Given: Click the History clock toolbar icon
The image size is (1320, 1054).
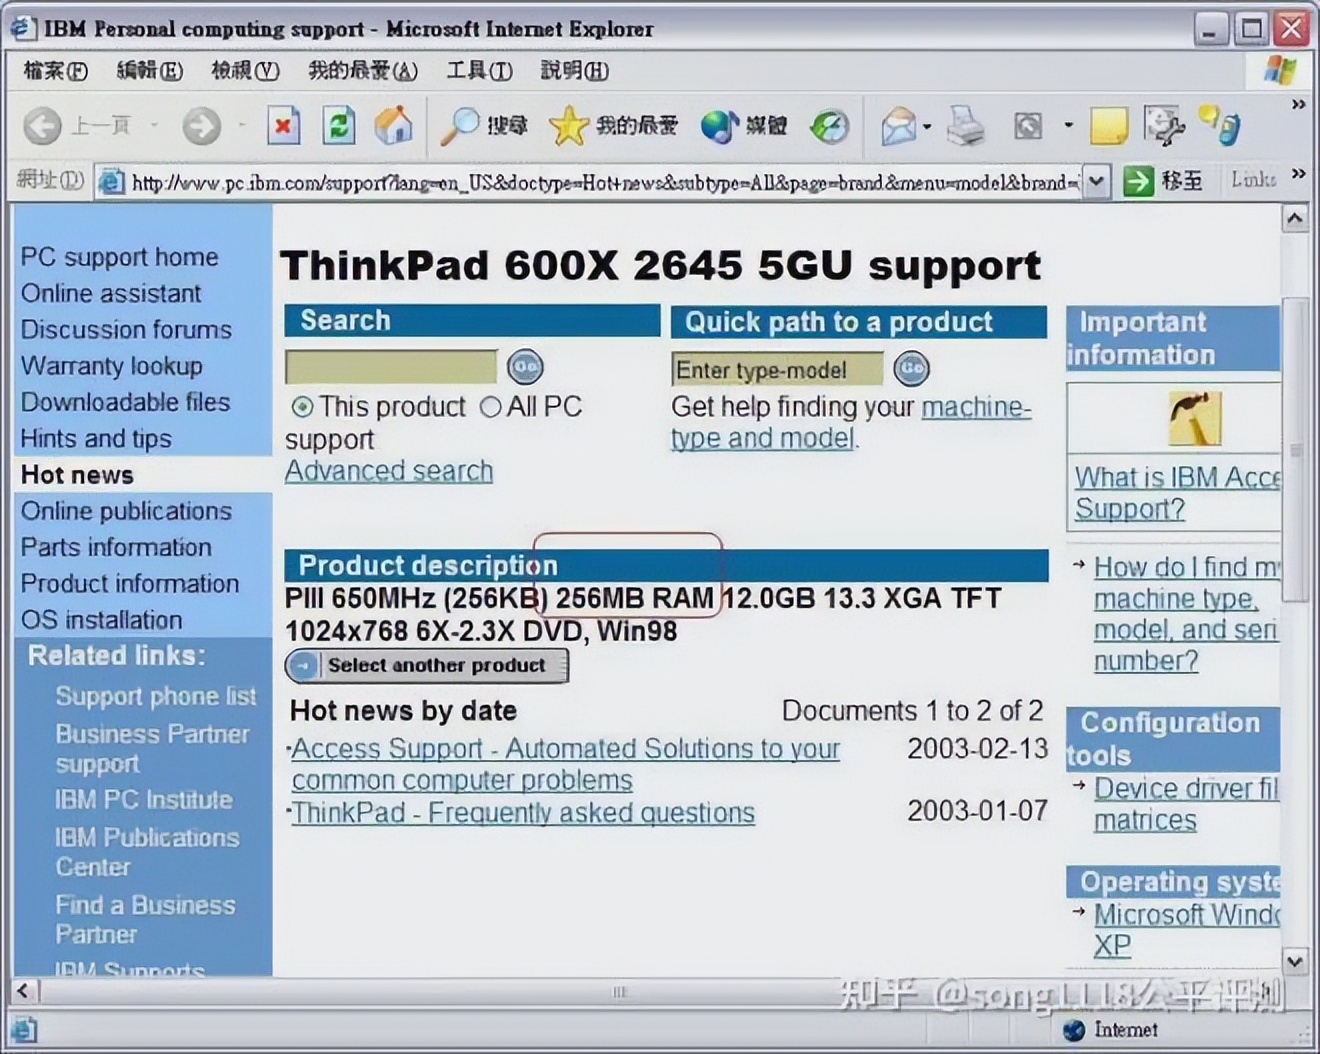Looking at the screenshot, I should pyautogui.click(x=829, y=127).
